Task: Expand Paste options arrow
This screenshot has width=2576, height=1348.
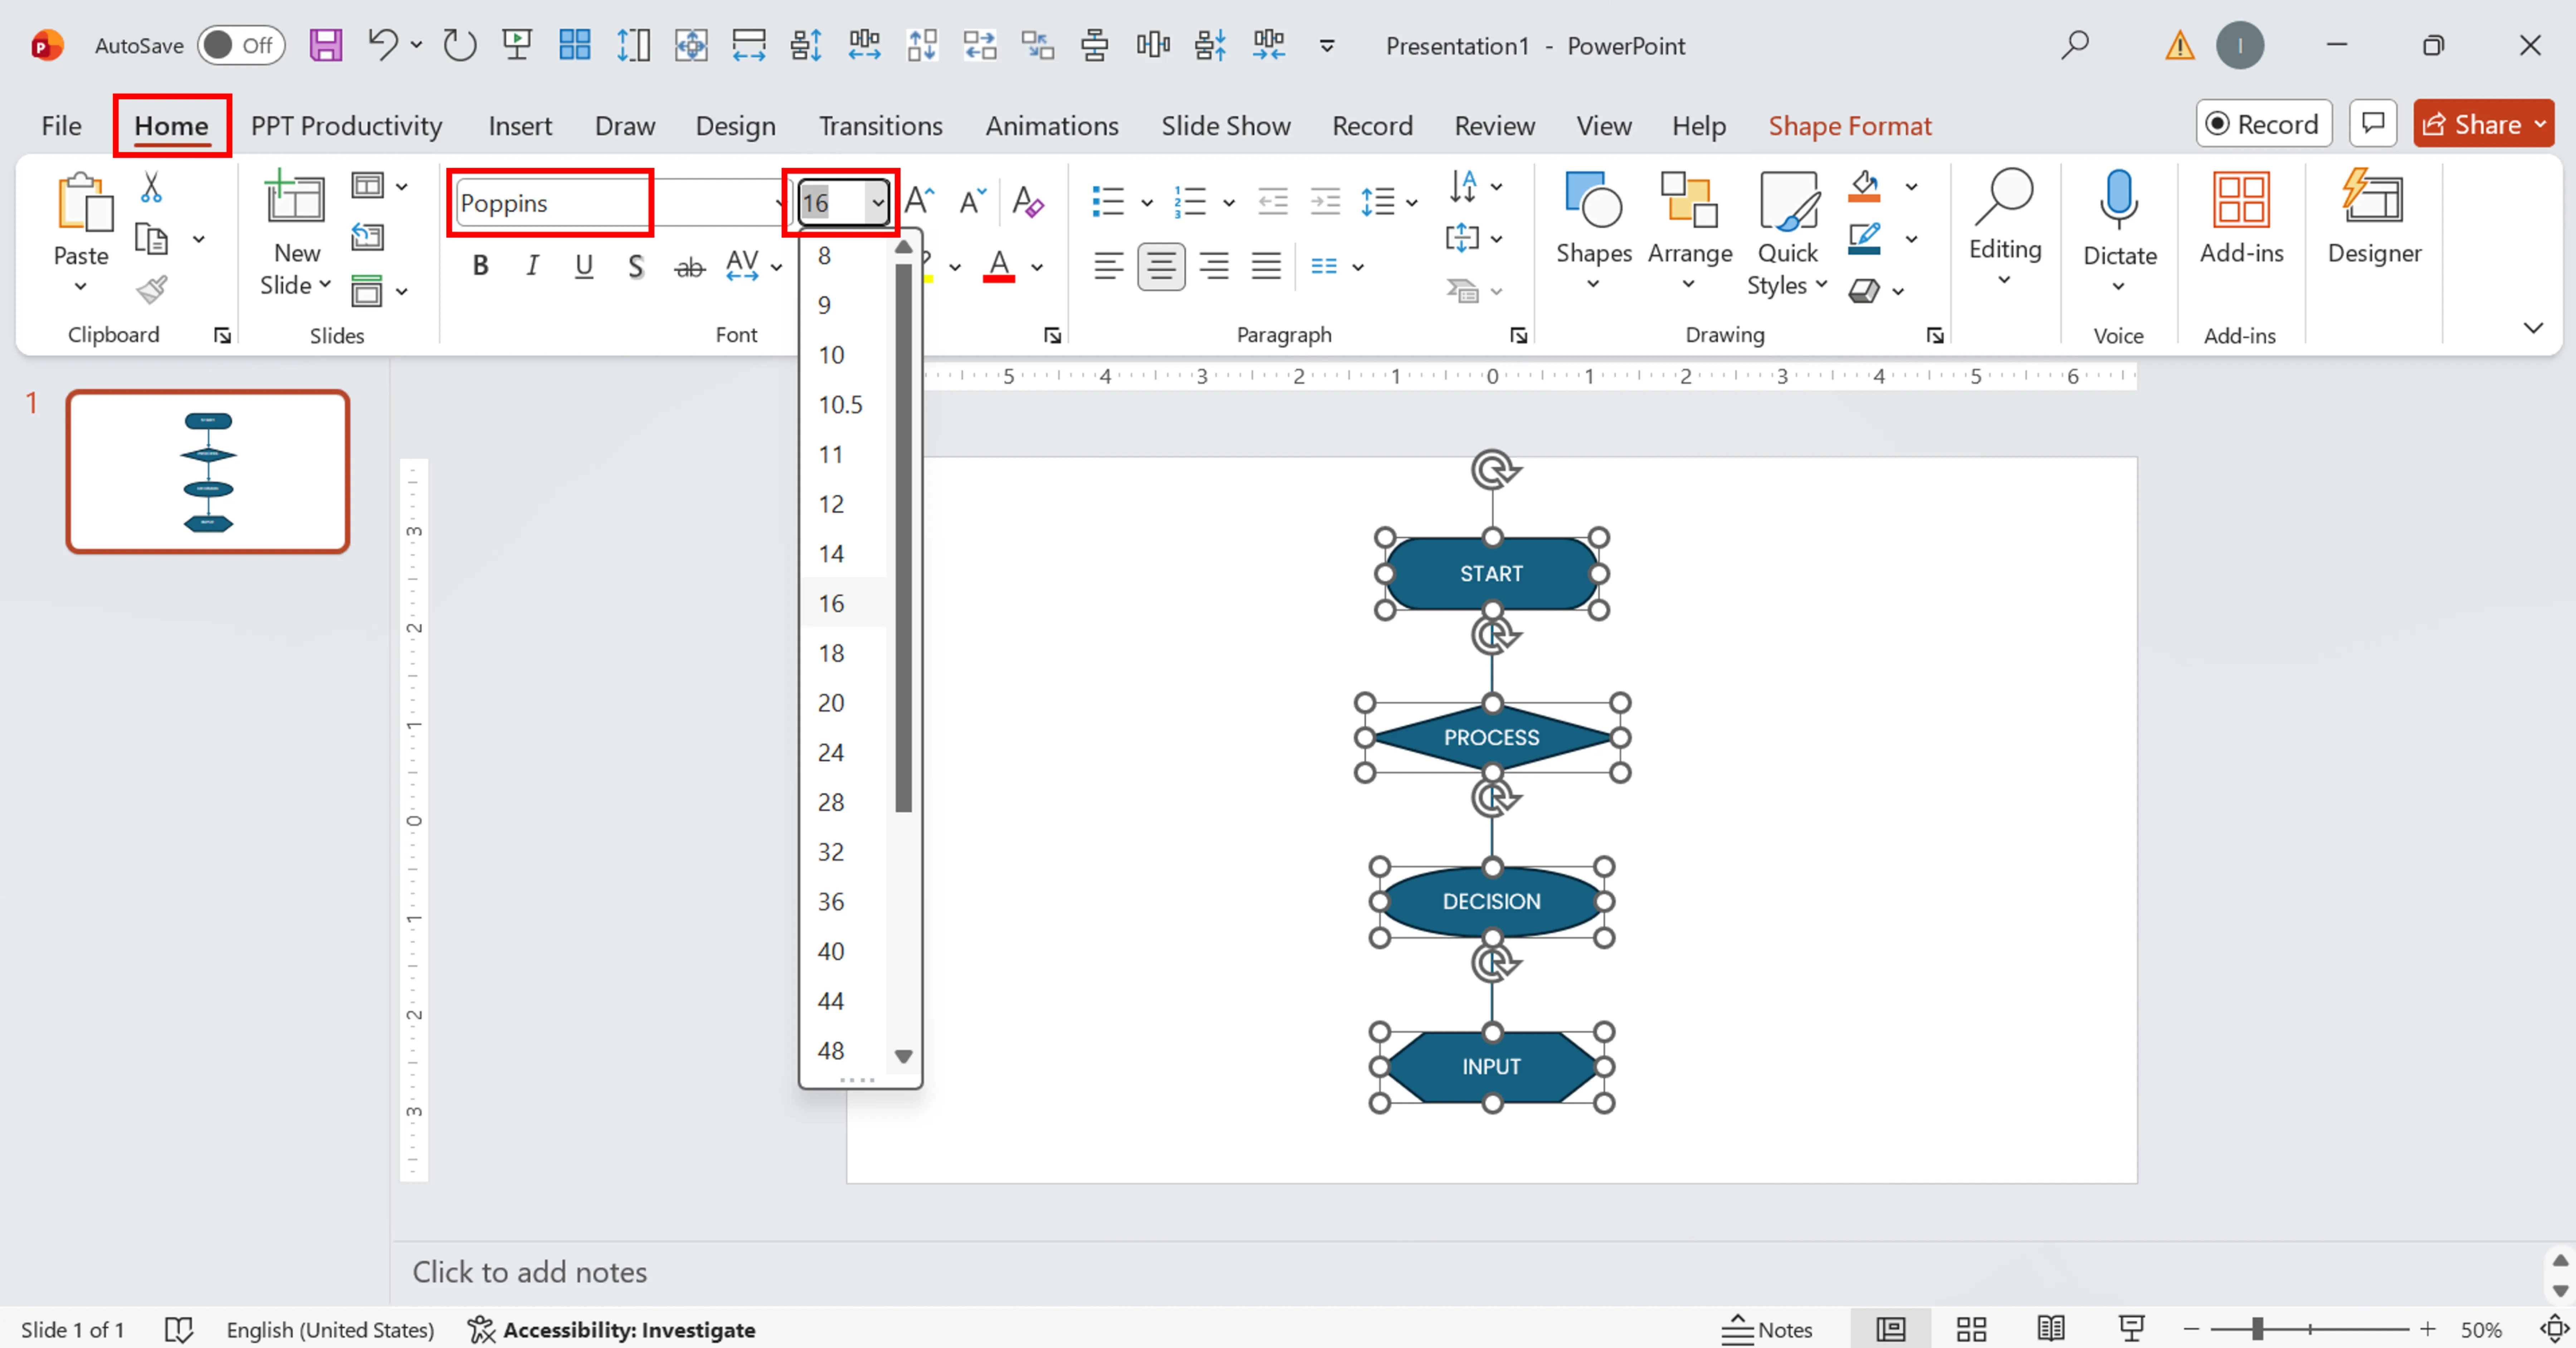Action: 80,287
